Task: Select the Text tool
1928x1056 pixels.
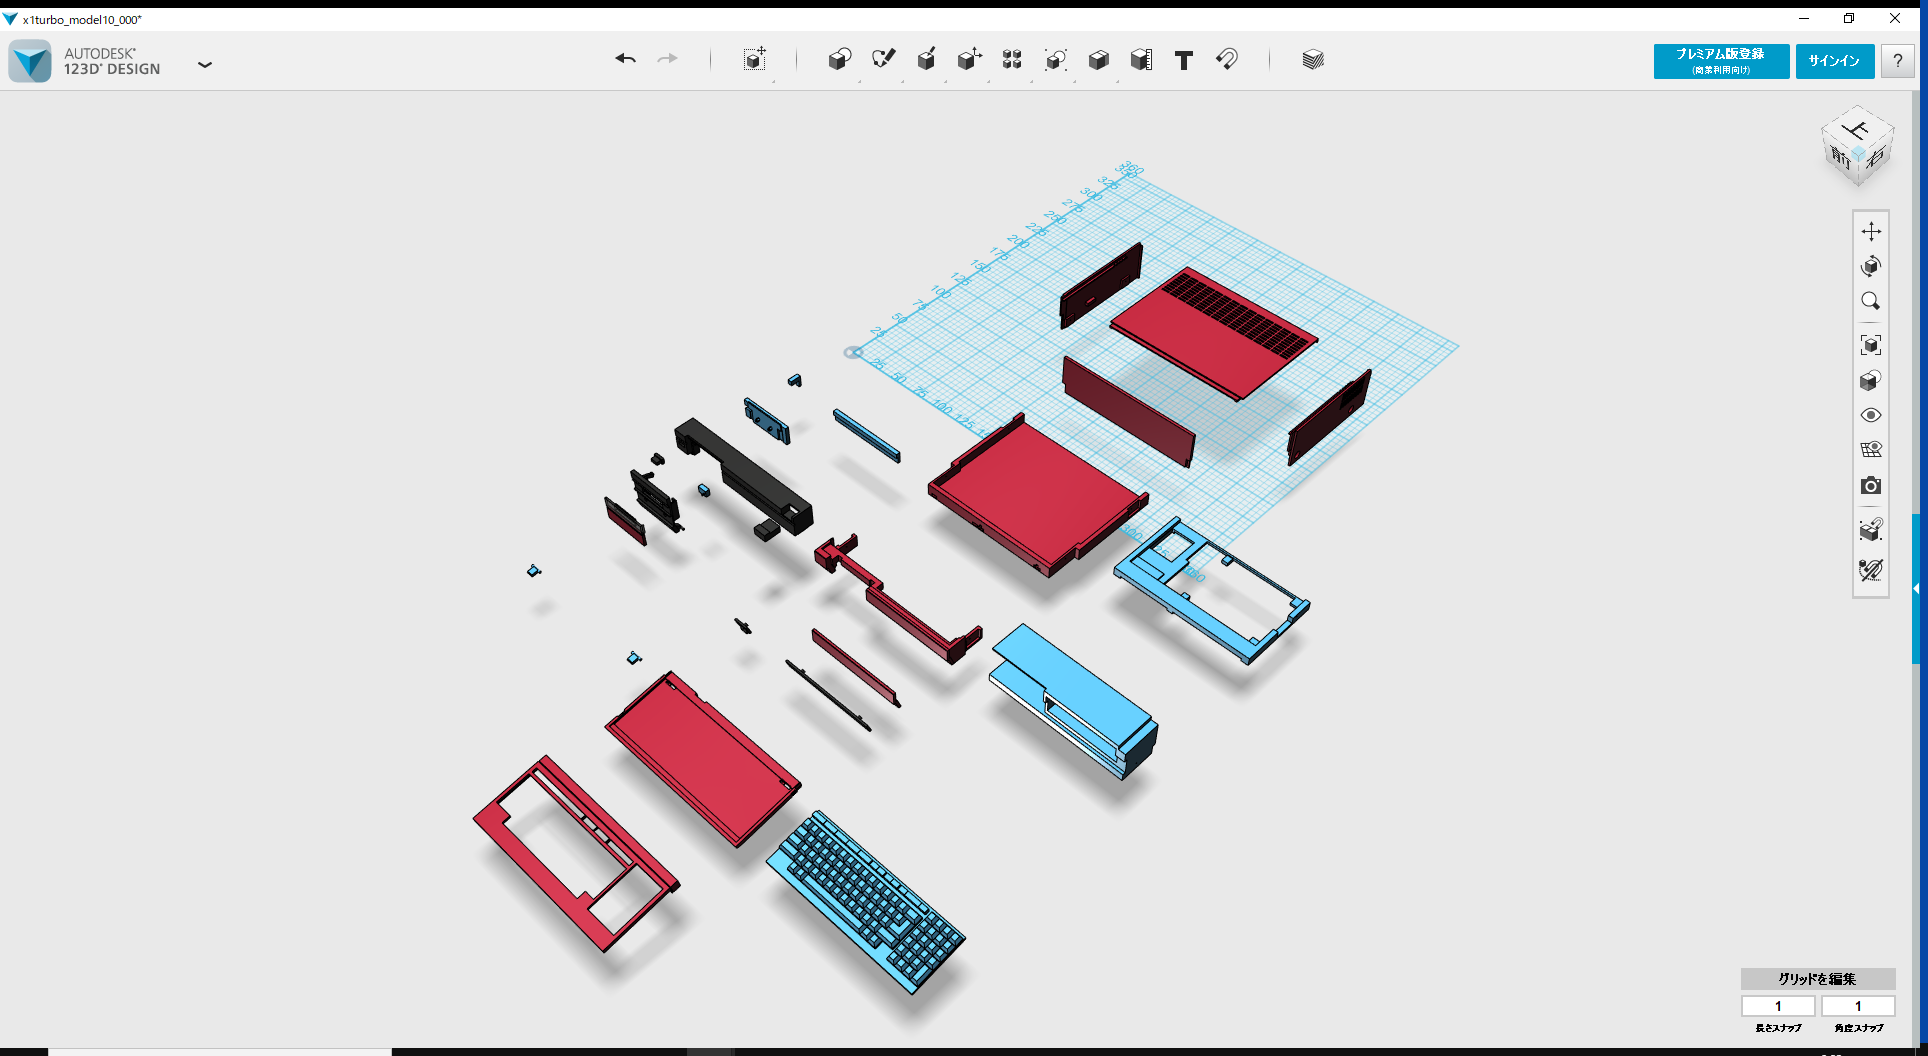Action: point(1183,60)
